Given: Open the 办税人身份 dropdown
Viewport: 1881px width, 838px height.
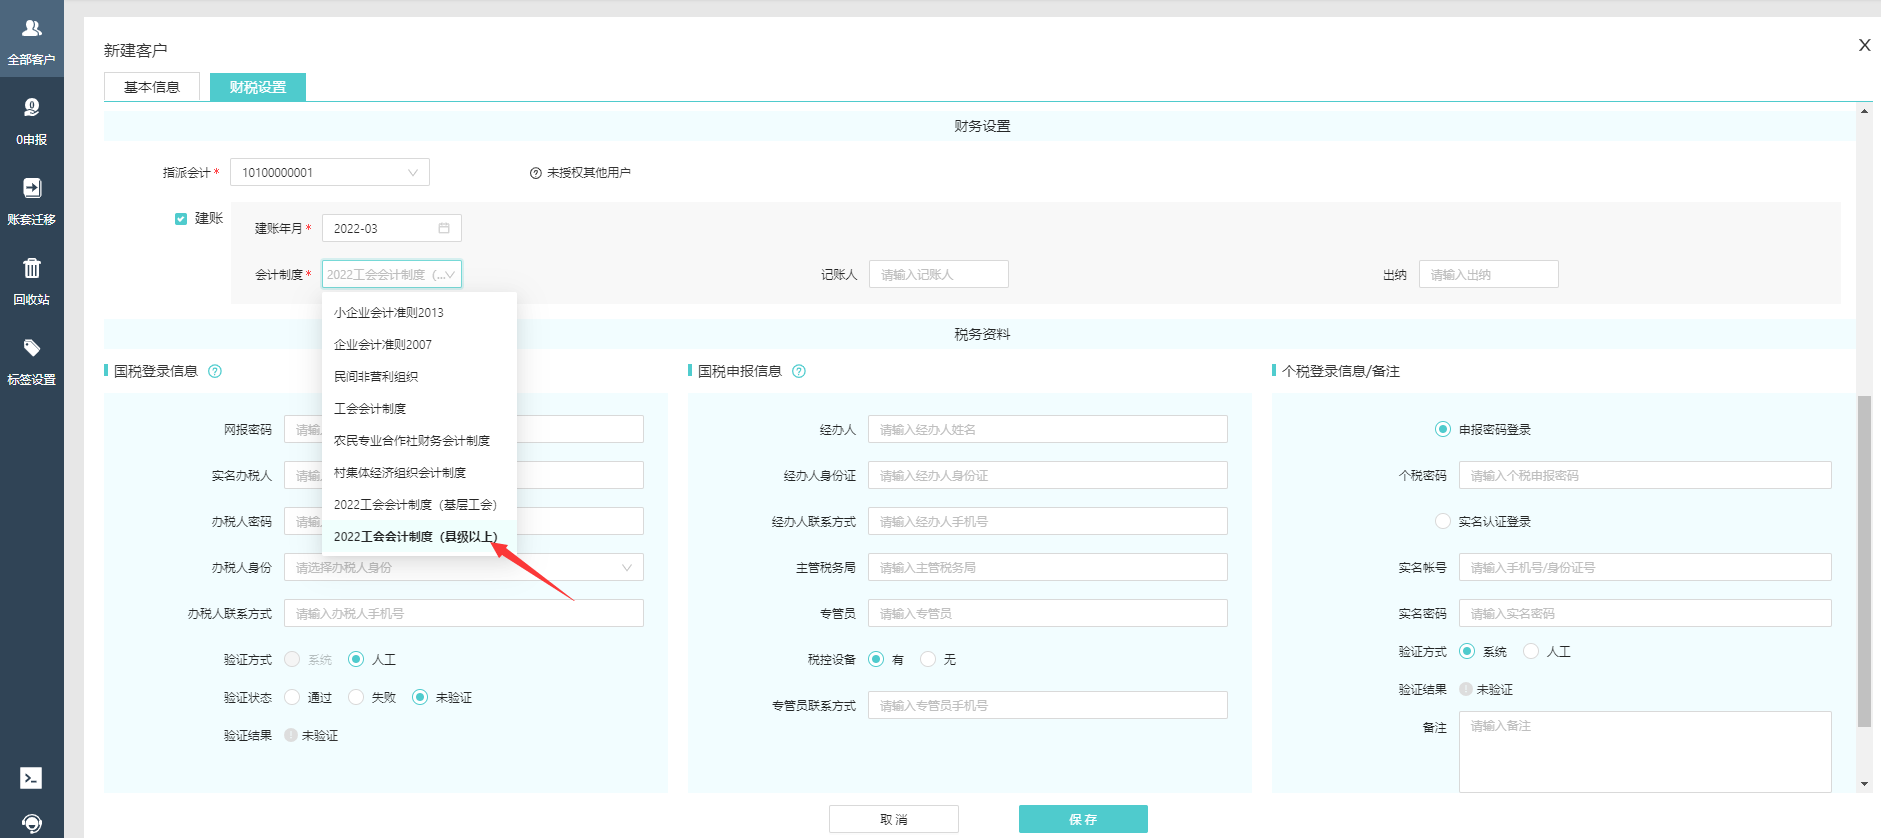Looking at the screenshot, I should [463, 567].
